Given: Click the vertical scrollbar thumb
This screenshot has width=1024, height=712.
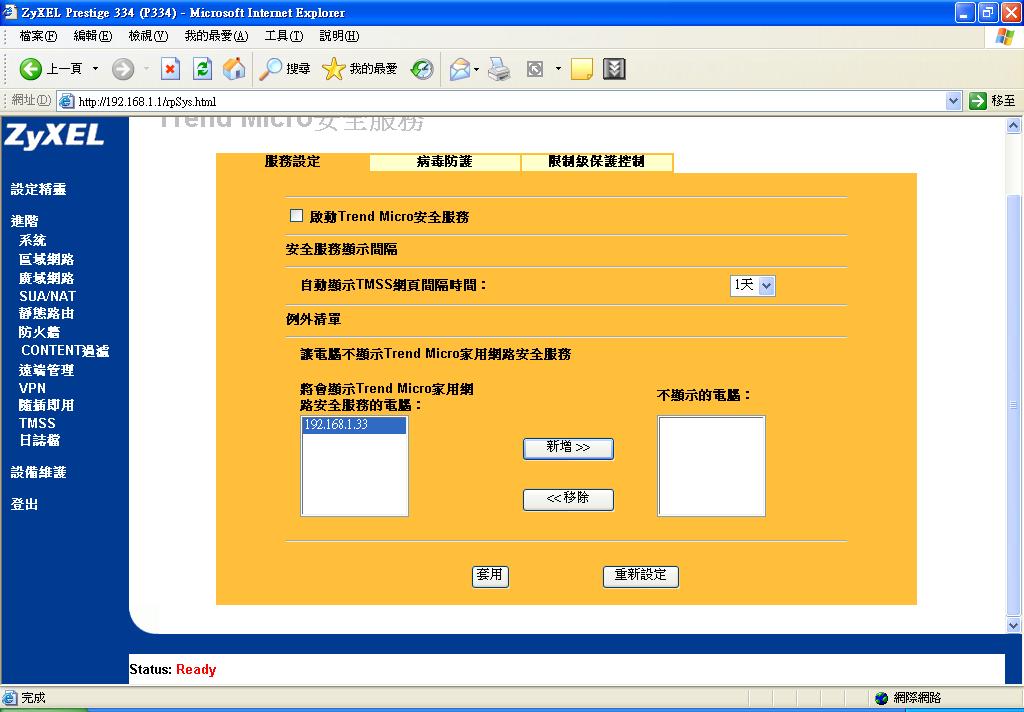Looking at the screenshot, I should [1014, 405].
